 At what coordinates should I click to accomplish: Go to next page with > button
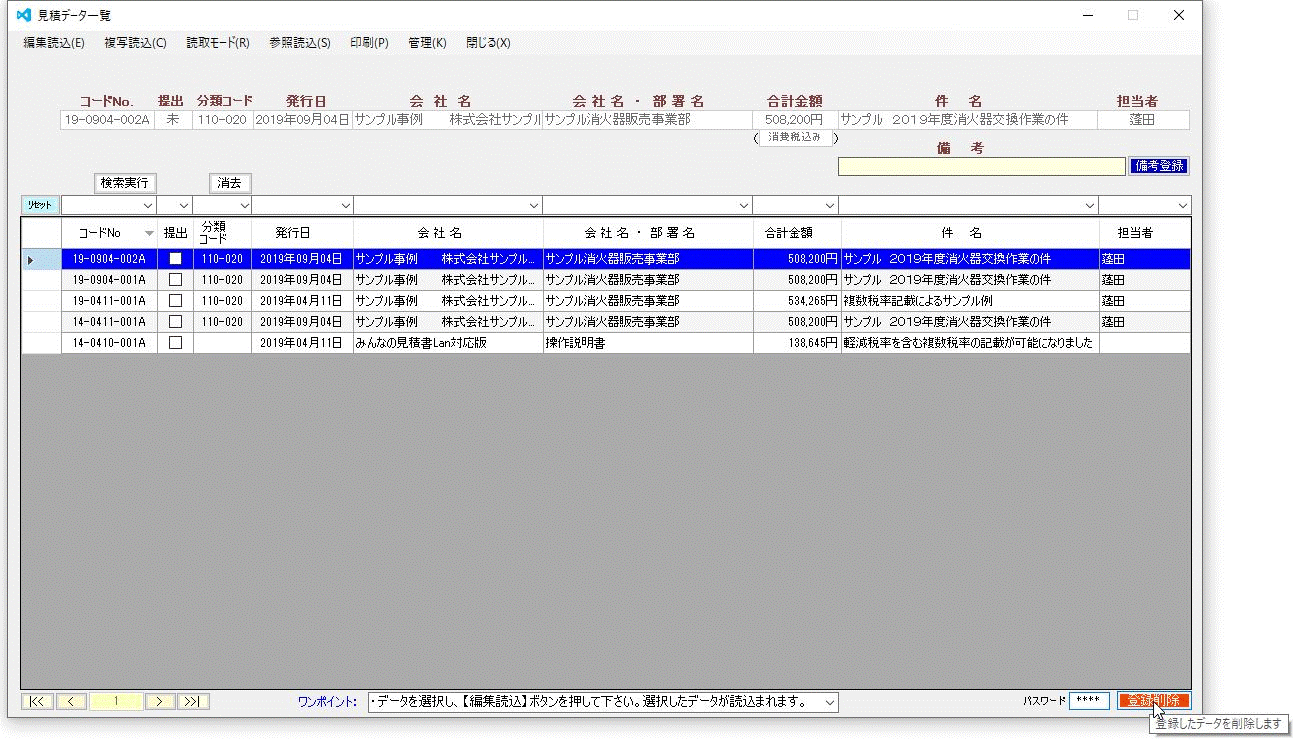click(x=160, y=702)
